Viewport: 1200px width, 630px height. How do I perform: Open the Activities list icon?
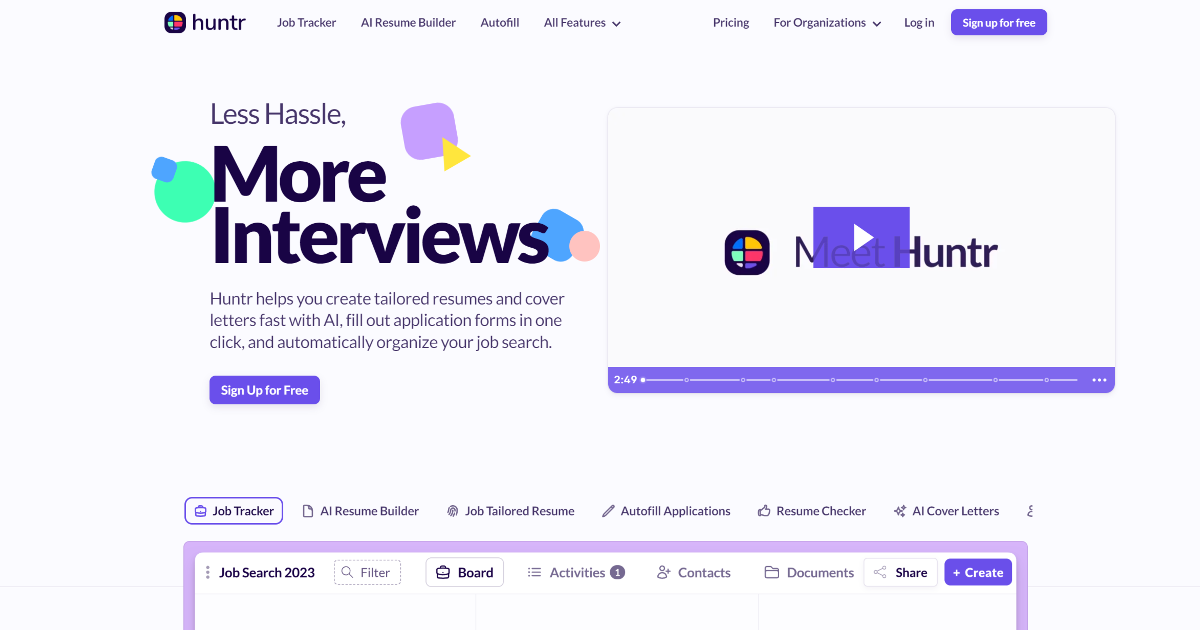tap(536, 572)
